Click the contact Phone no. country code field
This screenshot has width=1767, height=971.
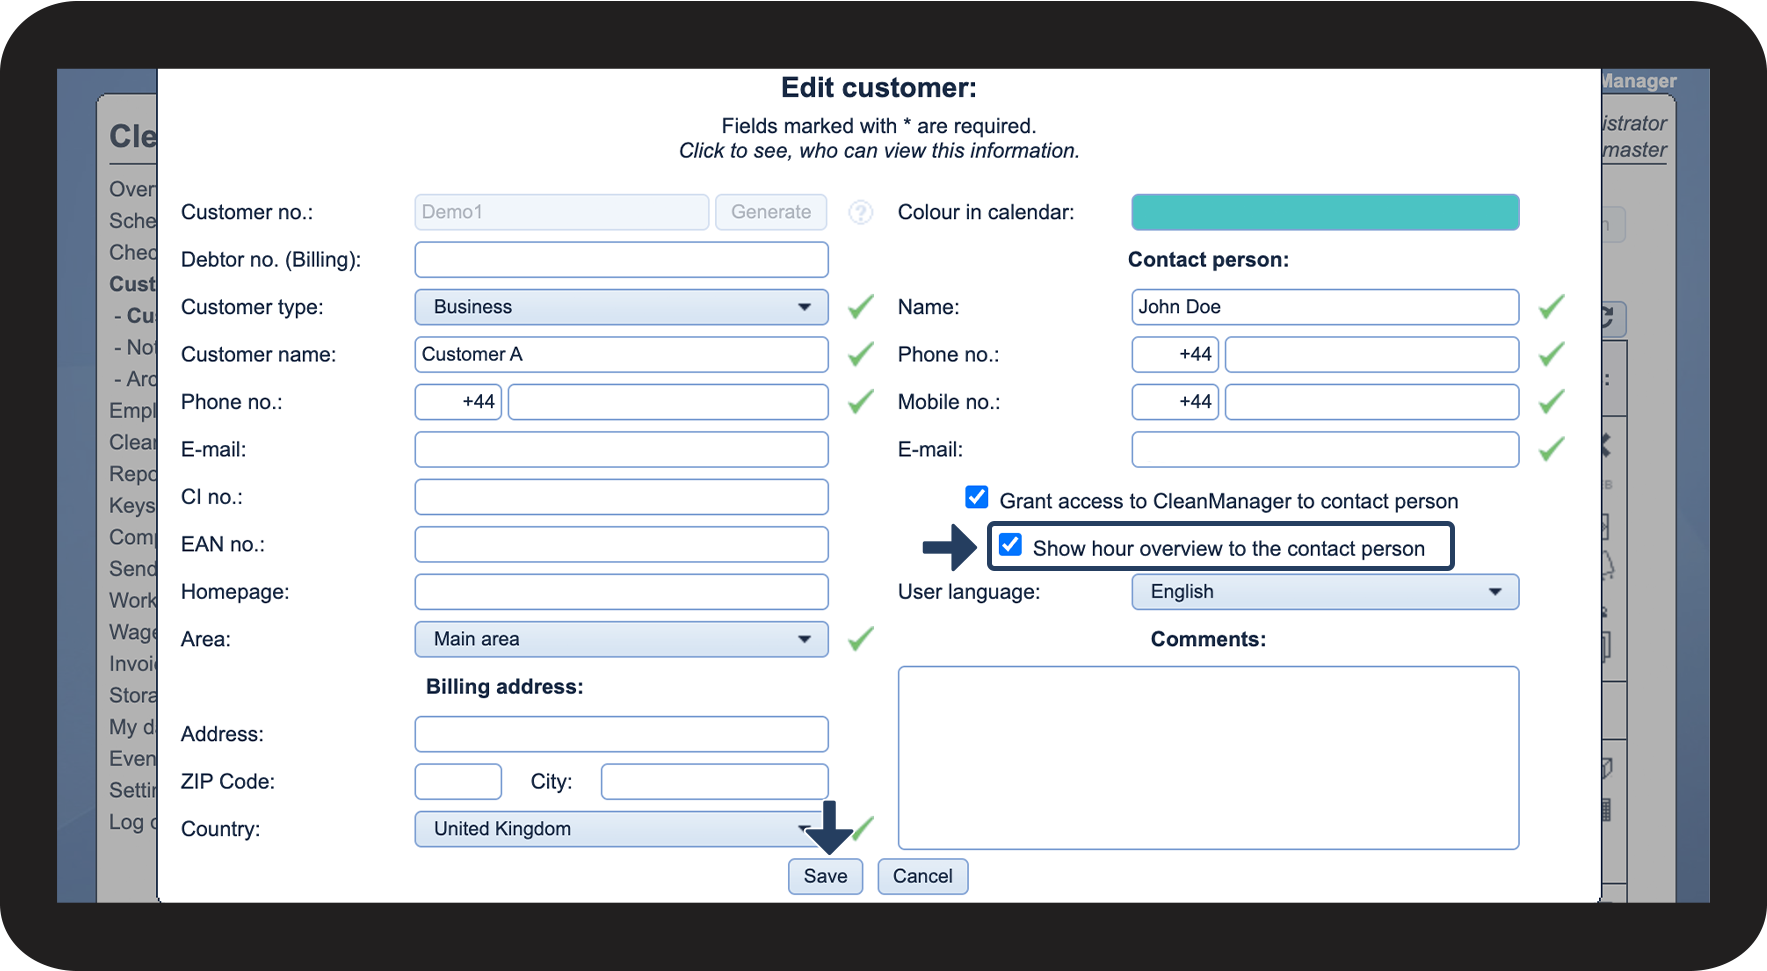pos(1175,354)
